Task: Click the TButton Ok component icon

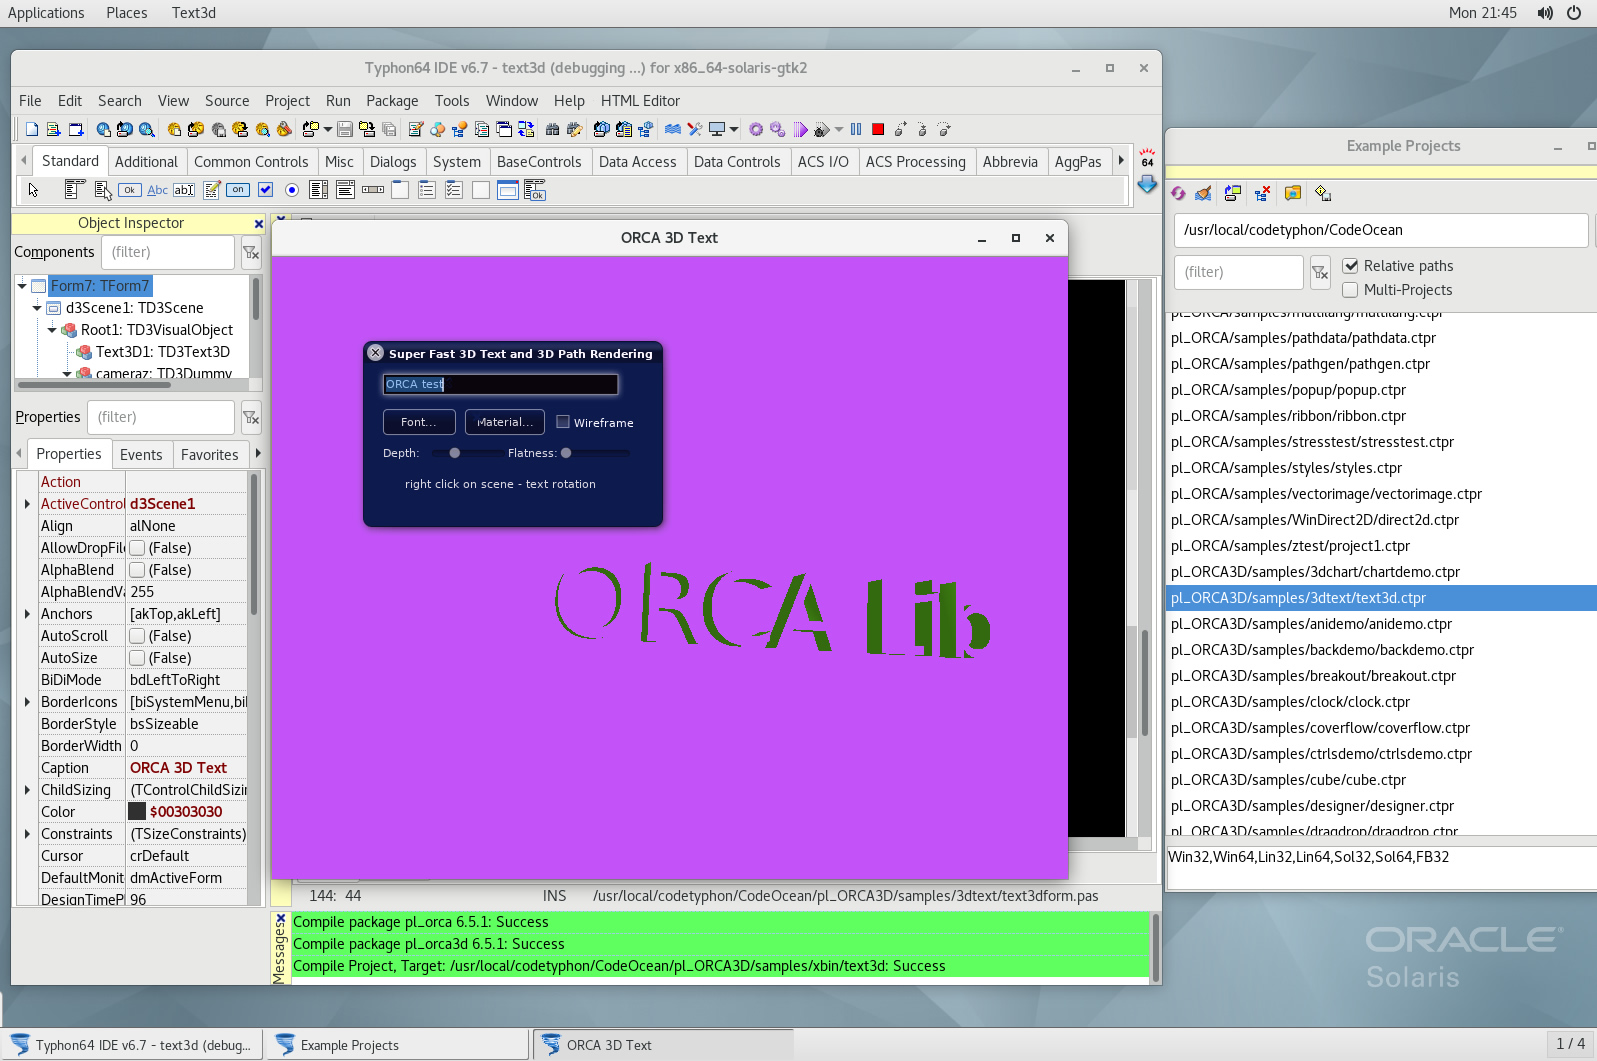Action: pyautogui.click(x=130, y=190)
